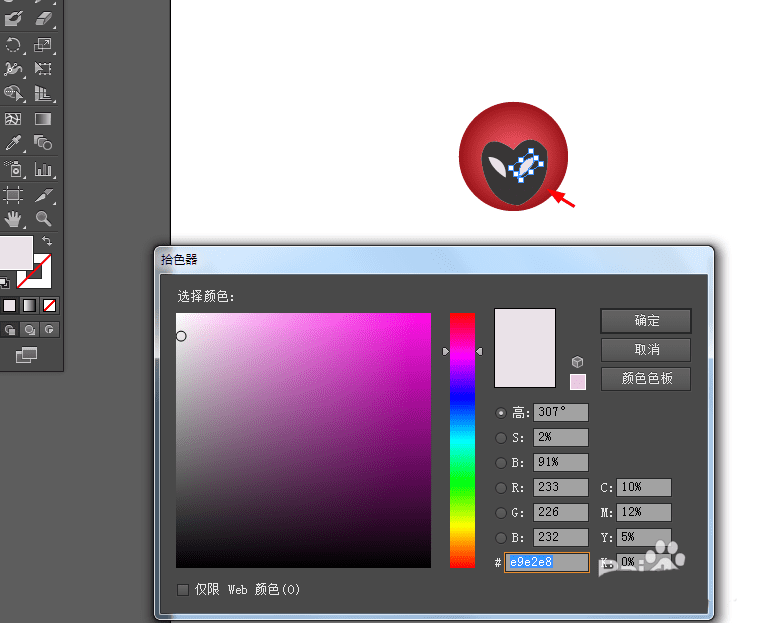779x623 pixels.
Task: Select the brightness B radio button
Action: (x=501, y=463)
